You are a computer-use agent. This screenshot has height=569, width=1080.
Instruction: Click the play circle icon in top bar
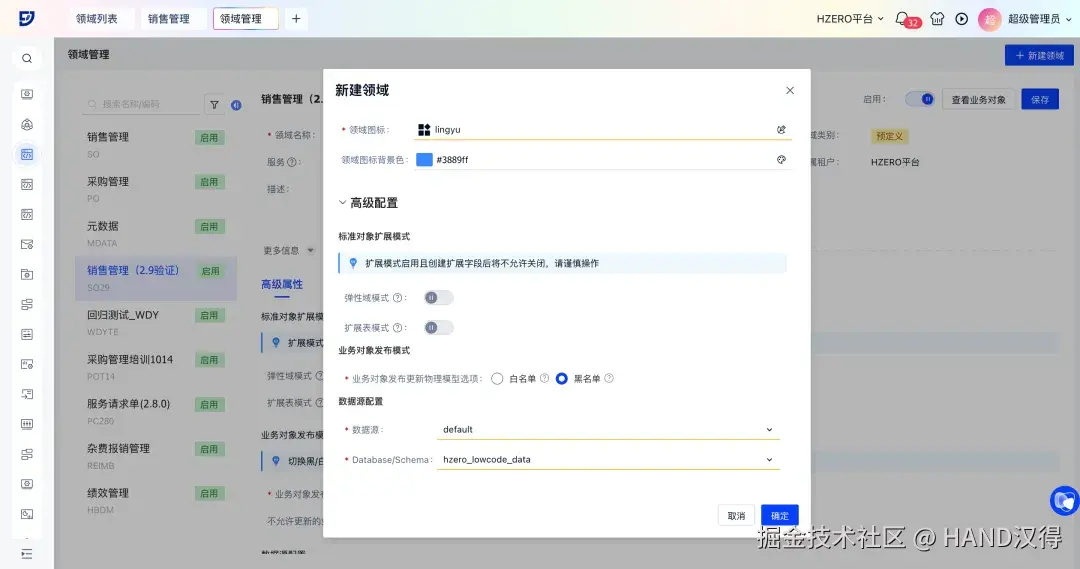pyautogui.click(x=962, y=19)
